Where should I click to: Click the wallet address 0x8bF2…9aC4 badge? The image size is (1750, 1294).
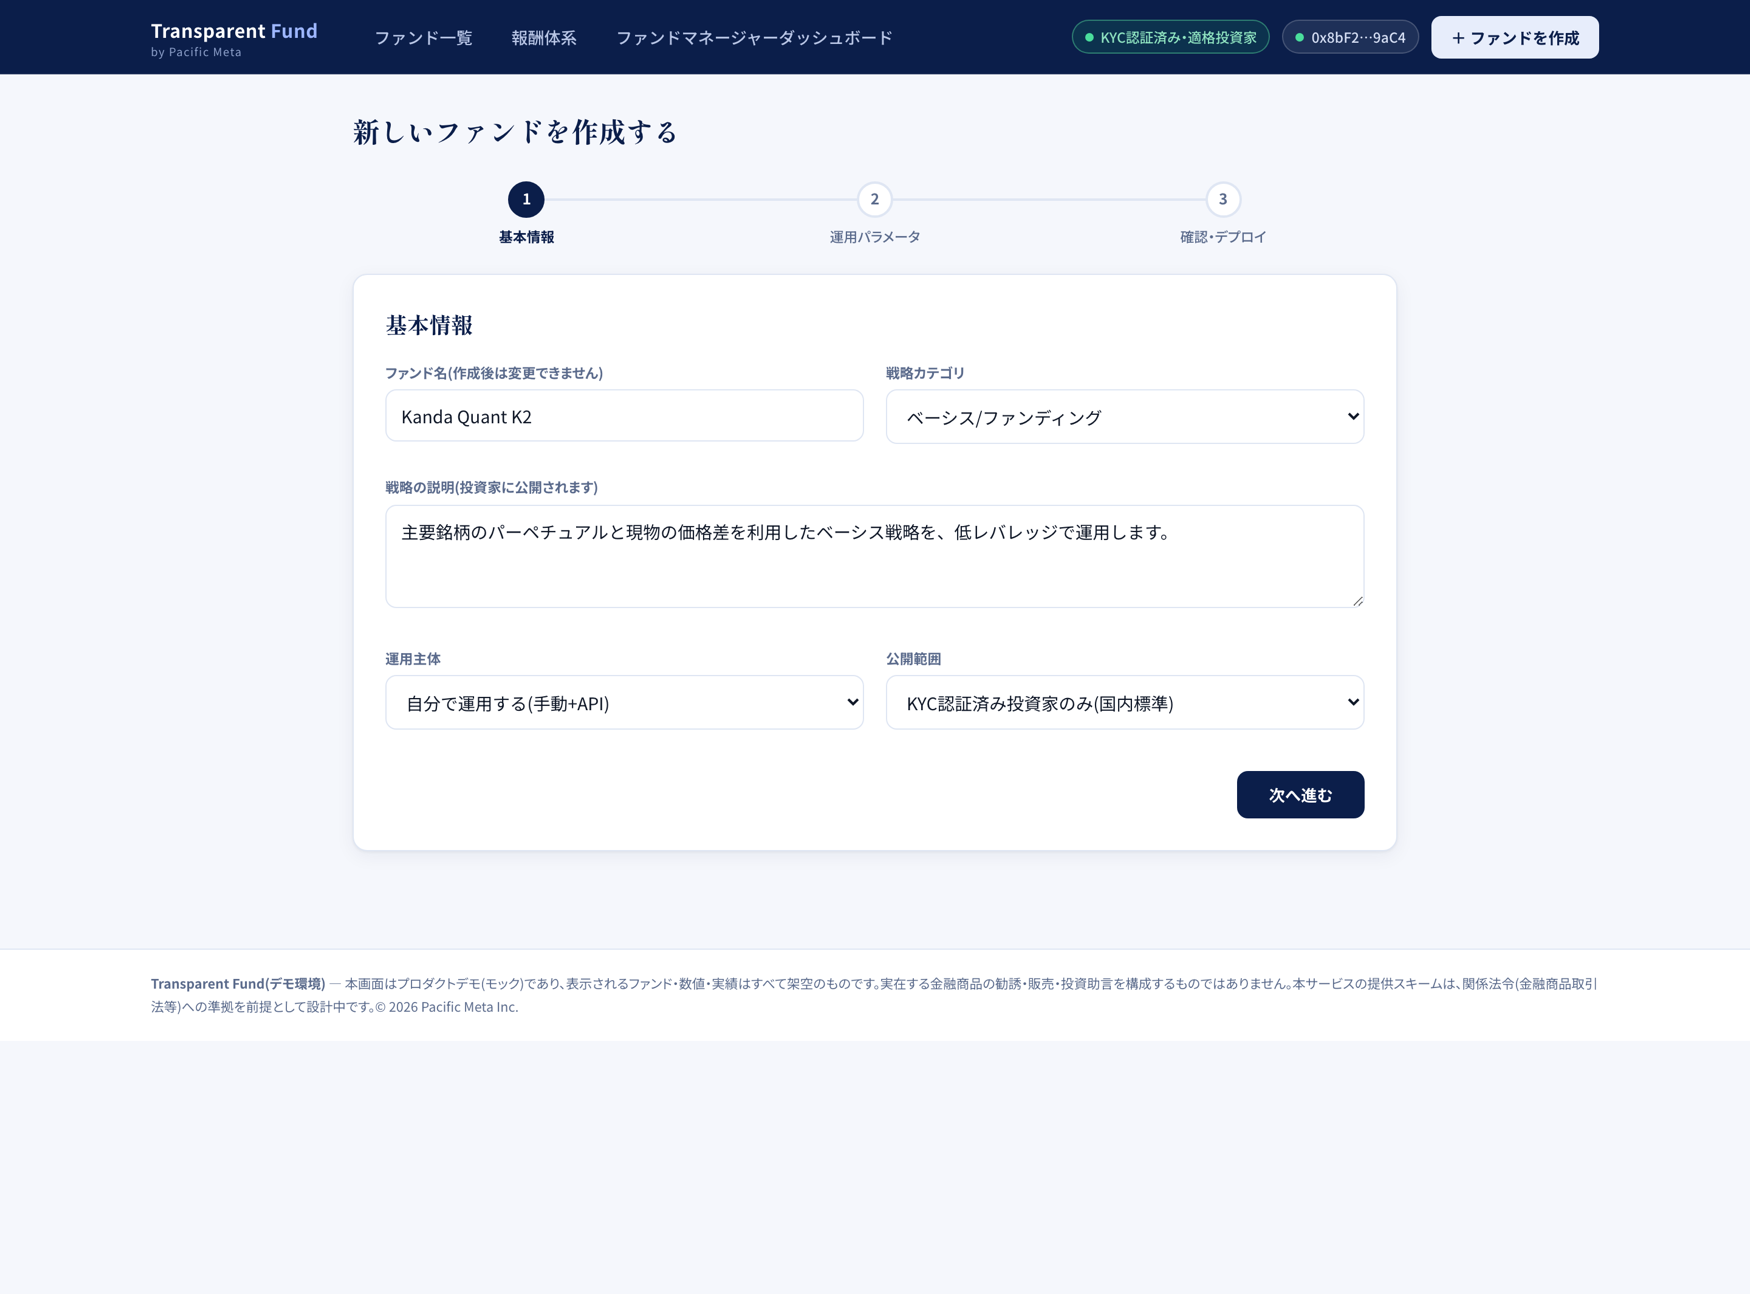[x=1350, y=37]
